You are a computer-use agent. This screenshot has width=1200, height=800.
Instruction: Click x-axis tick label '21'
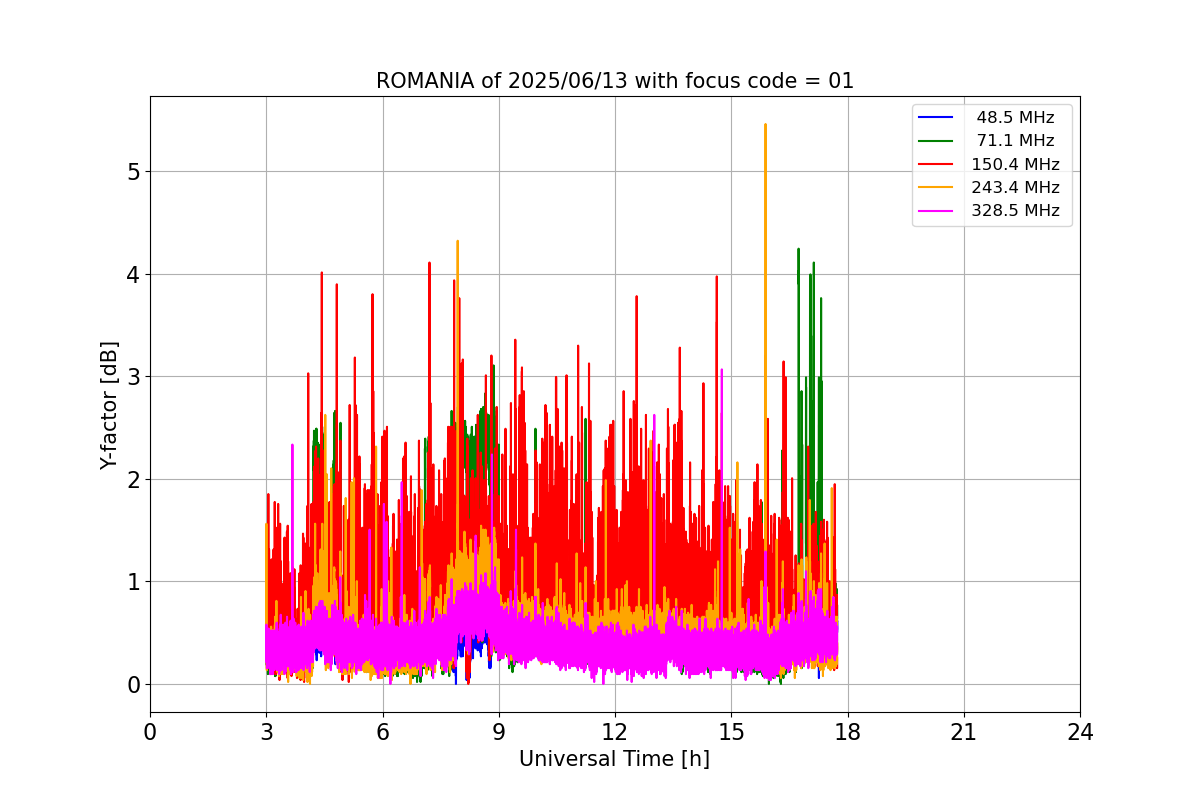tap(964, 732)
